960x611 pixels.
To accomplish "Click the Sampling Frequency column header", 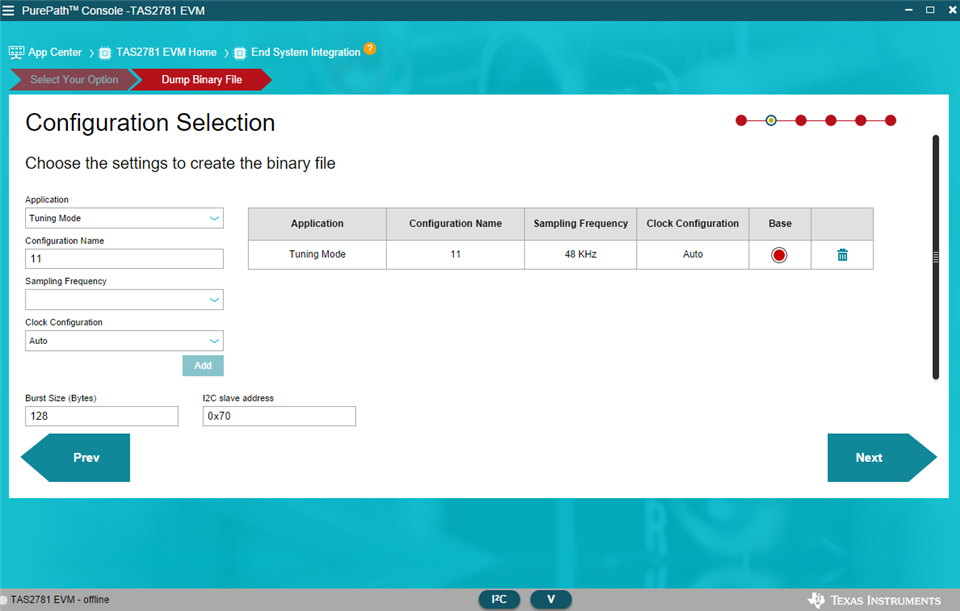I will coord(580,223).
